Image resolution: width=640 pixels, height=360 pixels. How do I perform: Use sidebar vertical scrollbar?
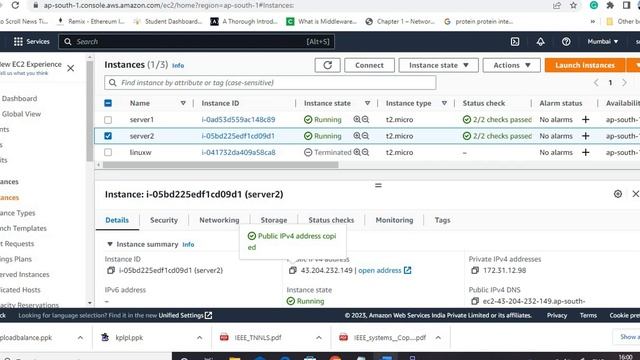click(x=89, y=110)
